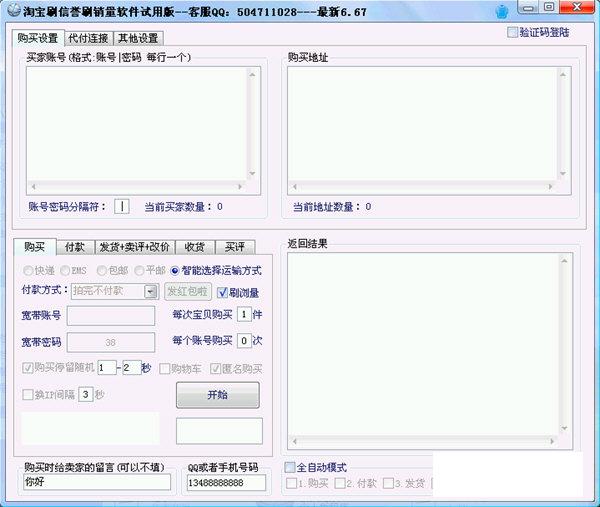This screenshot has width=600, height=507.
Task: Click the maximum stay seconds field
Action: [x=132, y=368]
